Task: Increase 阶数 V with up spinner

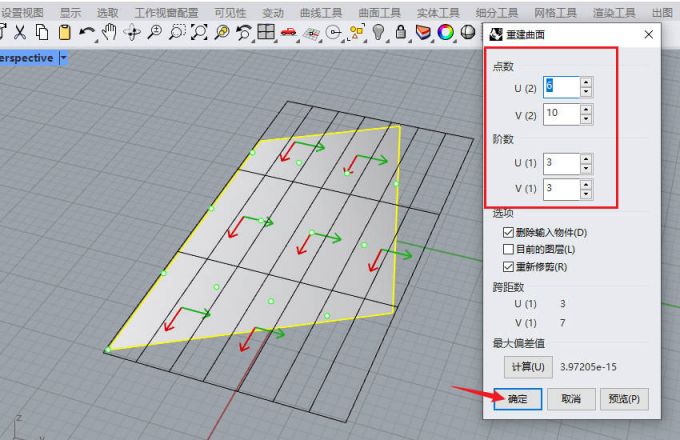Action: [x=586, y=185]
